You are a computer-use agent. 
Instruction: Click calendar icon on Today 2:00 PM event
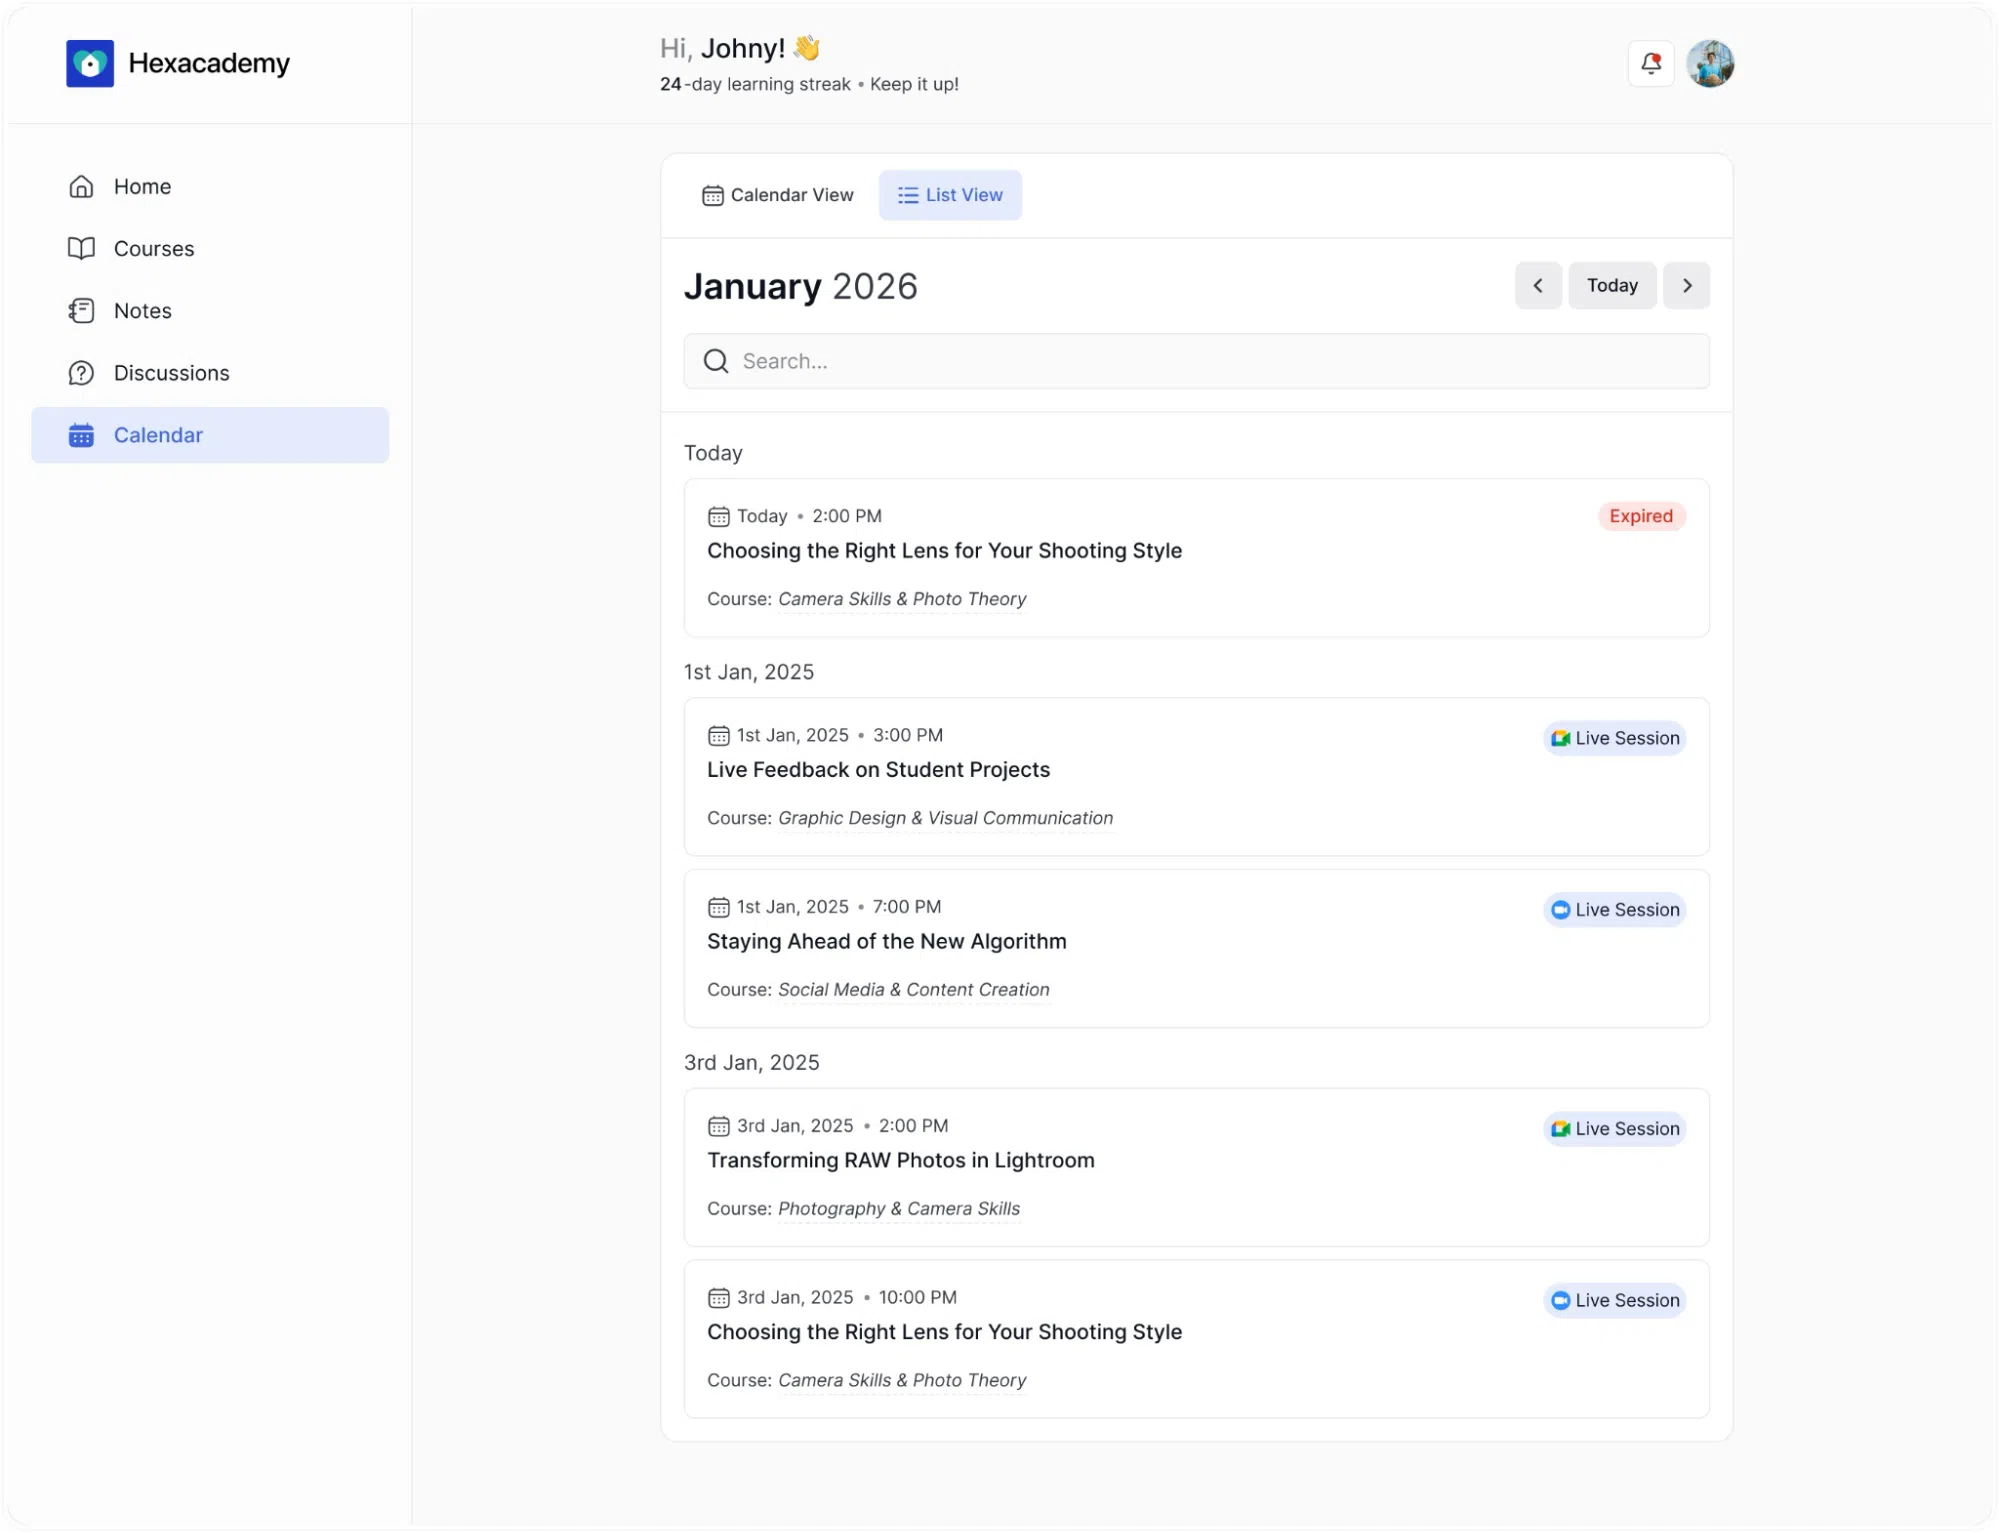point(719,517)
